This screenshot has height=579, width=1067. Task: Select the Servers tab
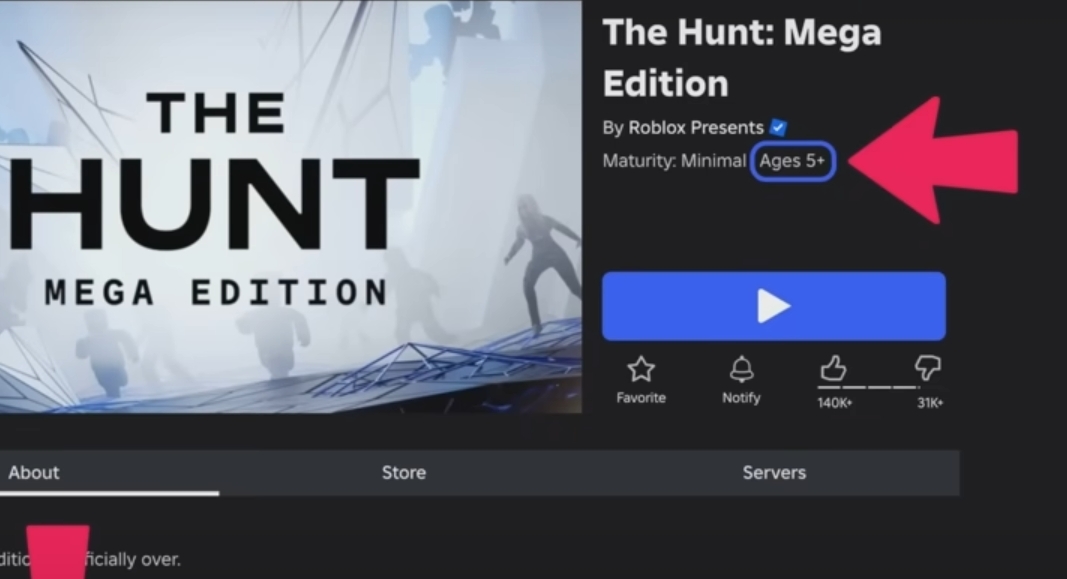(x=774, y=473)
